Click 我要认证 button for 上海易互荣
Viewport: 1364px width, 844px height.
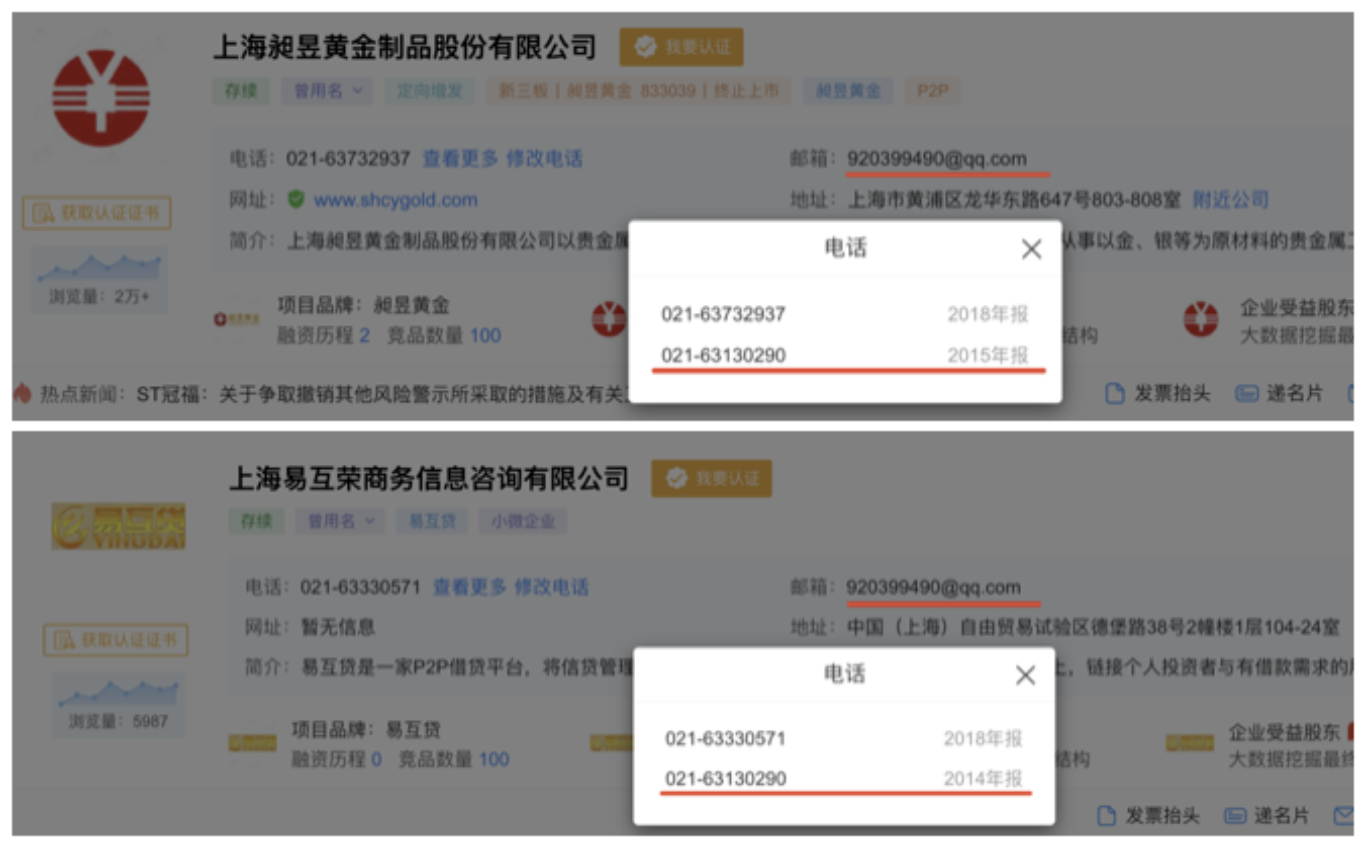[712, 479]
